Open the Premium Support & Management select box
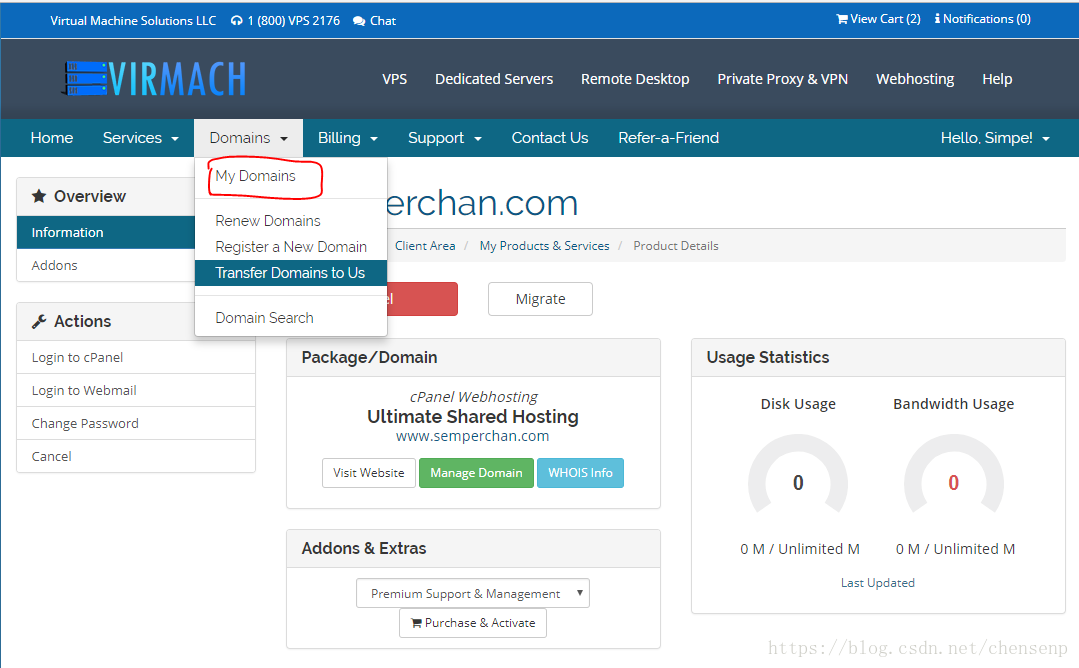This screenshot has width=1079, height=668. [473, 593]
